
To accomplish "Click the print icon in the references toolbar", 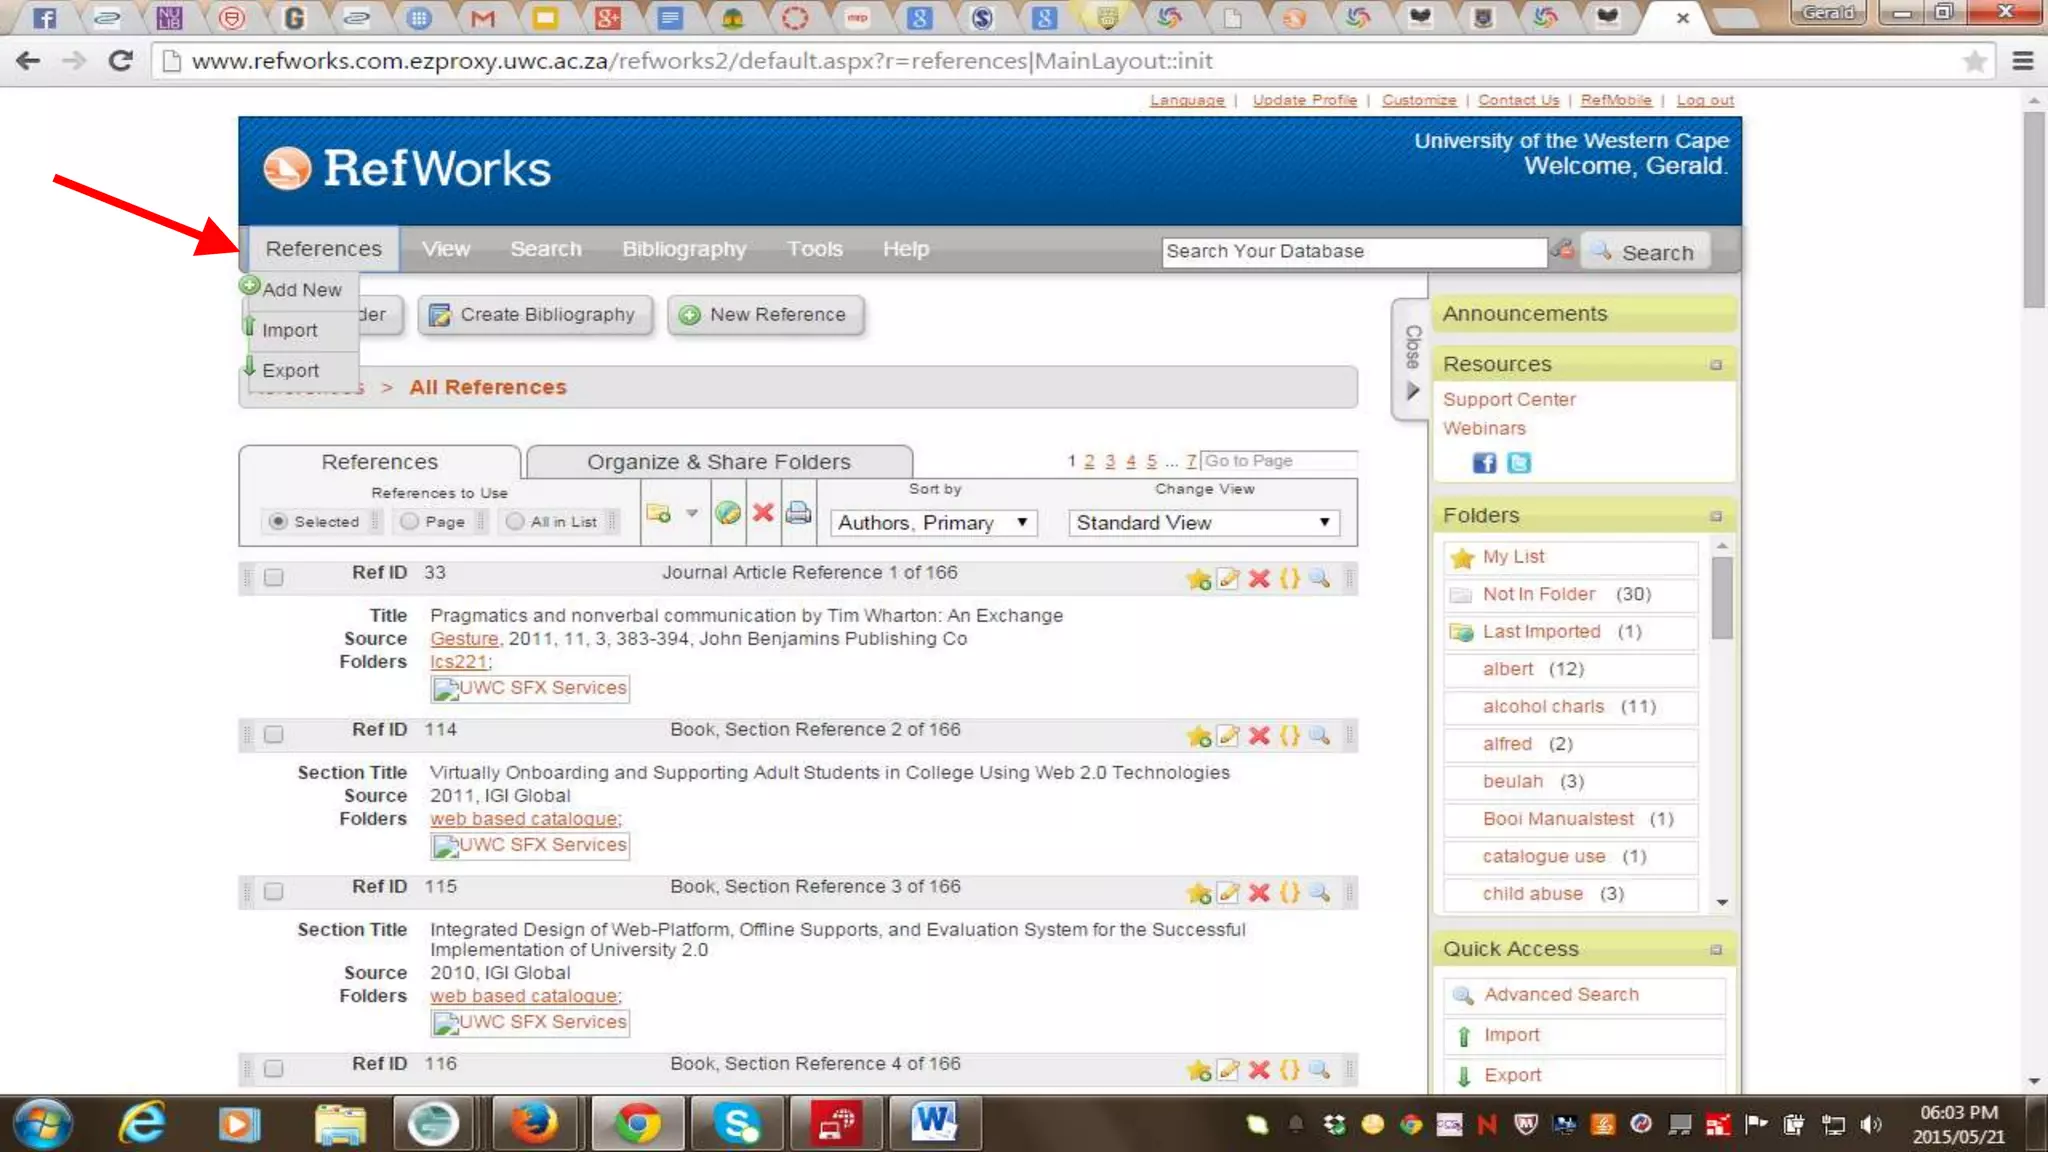I will 798,513.
